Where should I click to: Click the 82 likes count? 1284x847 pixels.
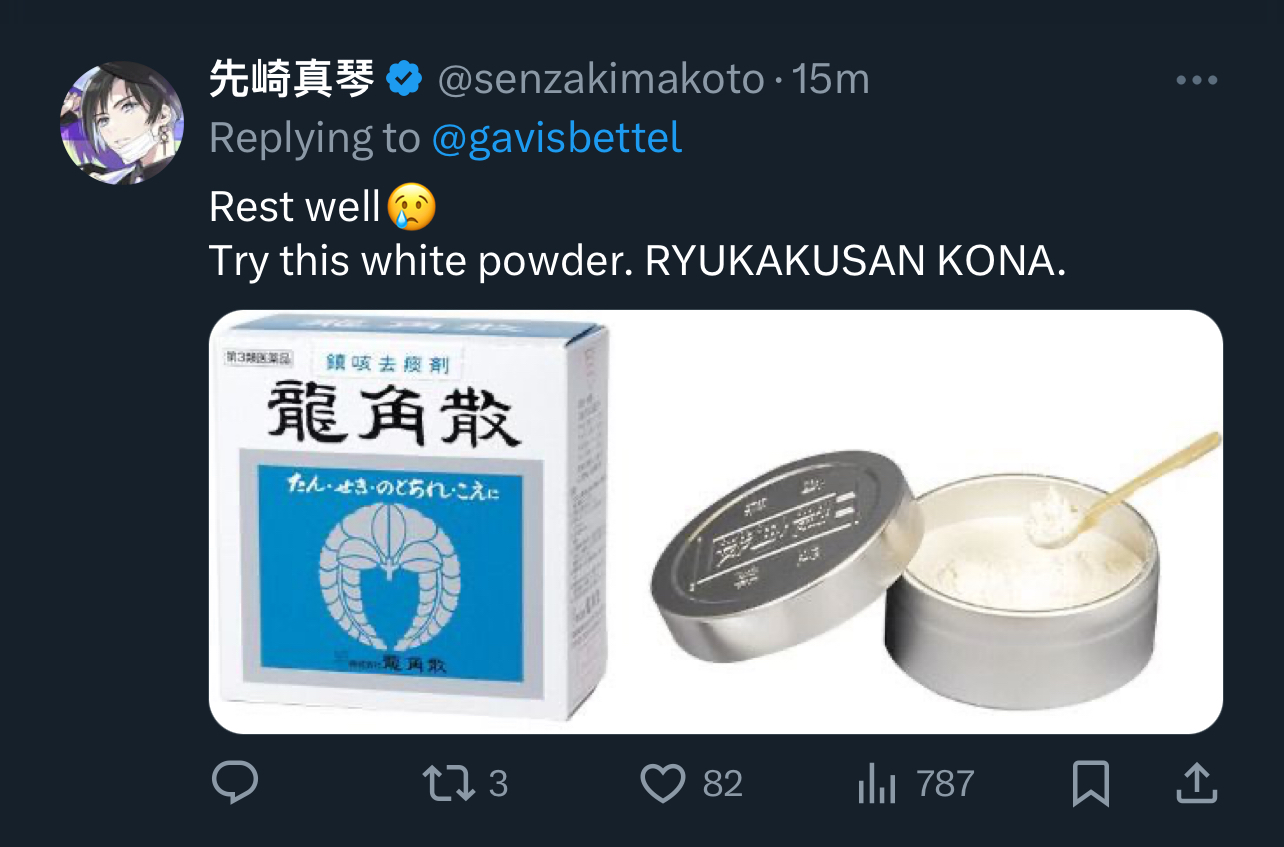722,783
